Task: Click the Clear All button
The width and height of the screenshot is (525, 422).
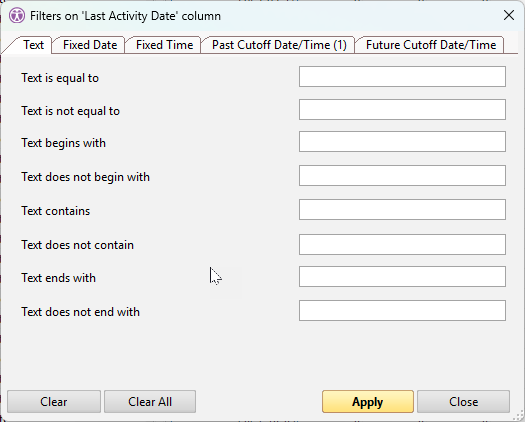Action: [x=150, y=401]
